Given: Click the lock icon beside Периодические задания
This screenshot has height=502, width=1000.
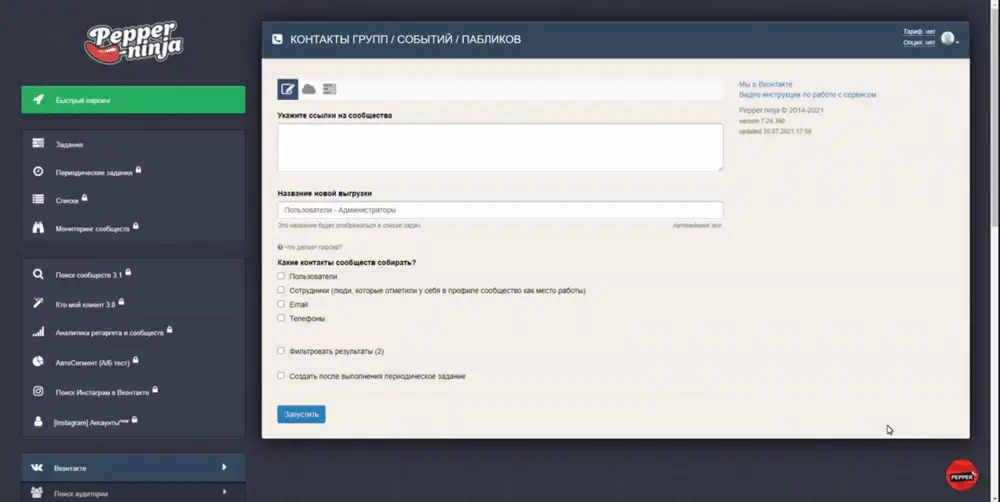Looking at the screenshot, I should (x=138, y=170).
